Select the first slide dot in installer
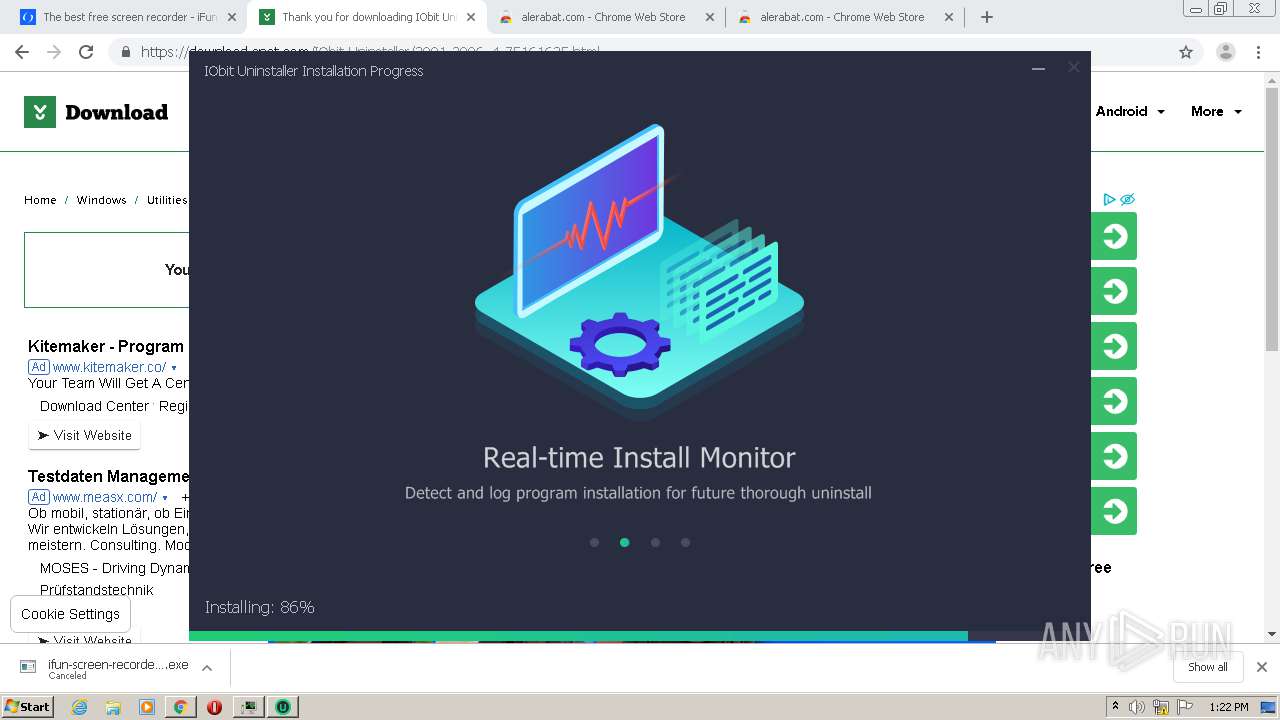Viewport: 1280px width, 720px height. click(x=594, y=542)
